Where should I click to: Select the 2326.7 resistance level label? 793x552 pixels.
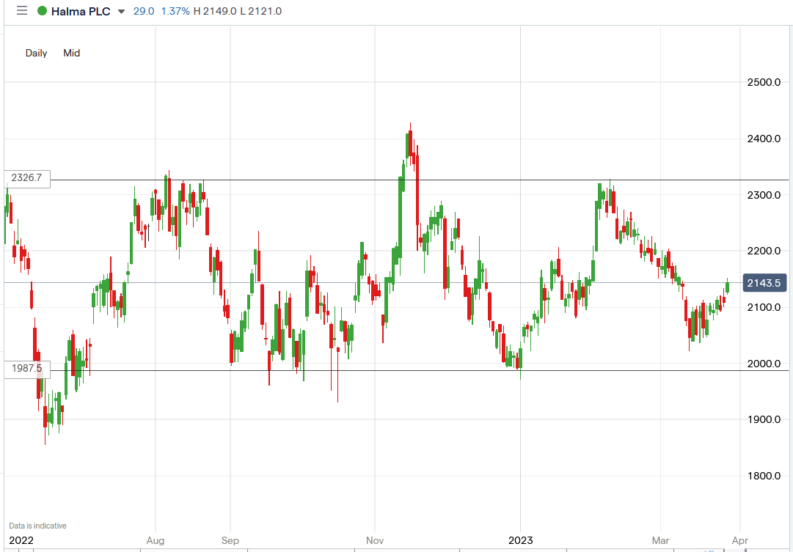click(27, 178)
